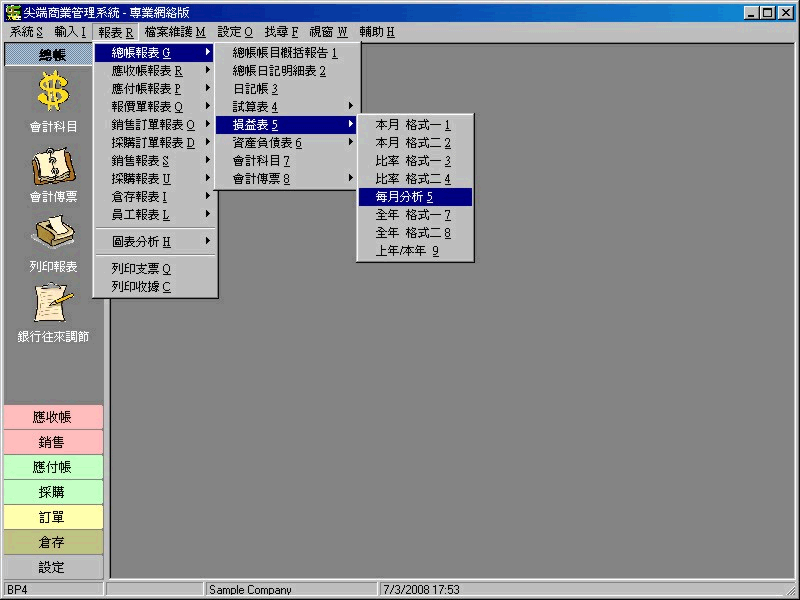Open the 會計科目 dollar sign icon

click(53, 92)
